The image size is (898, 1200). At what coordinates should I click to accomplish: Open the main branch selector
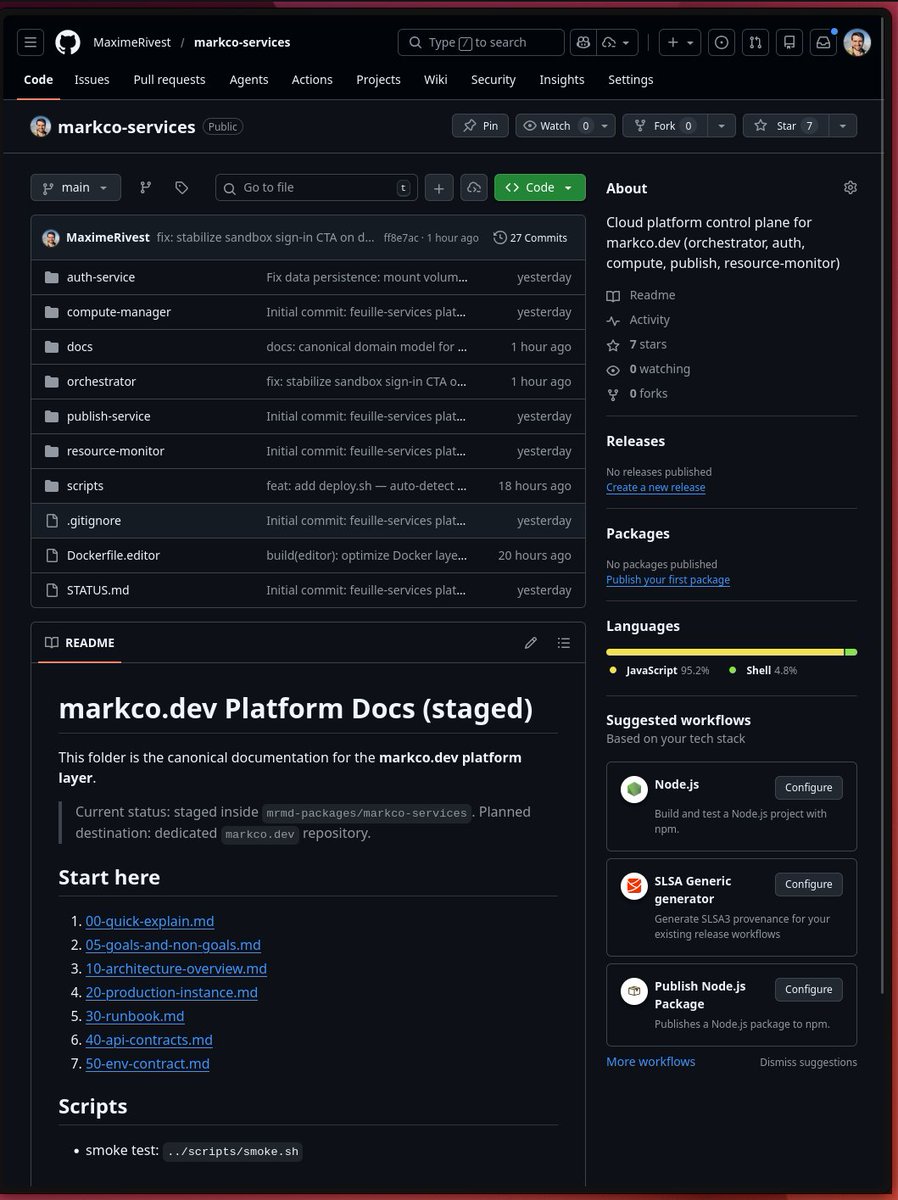76,187
